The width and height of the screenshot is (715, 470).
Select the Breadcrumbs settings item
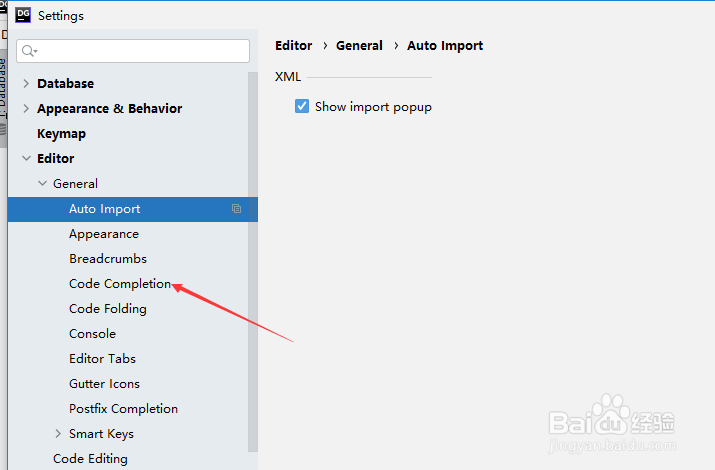tap(108, 259)
